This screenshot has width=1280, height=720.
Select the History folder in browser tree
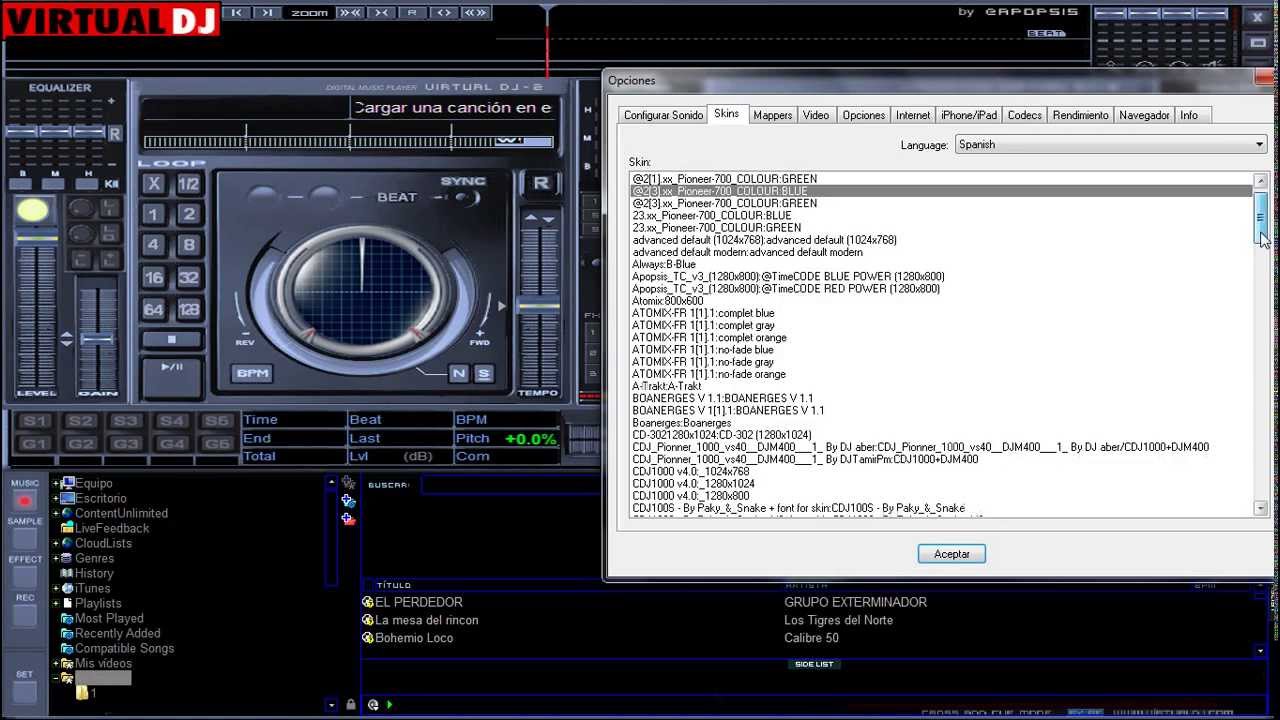coord(94,573)
